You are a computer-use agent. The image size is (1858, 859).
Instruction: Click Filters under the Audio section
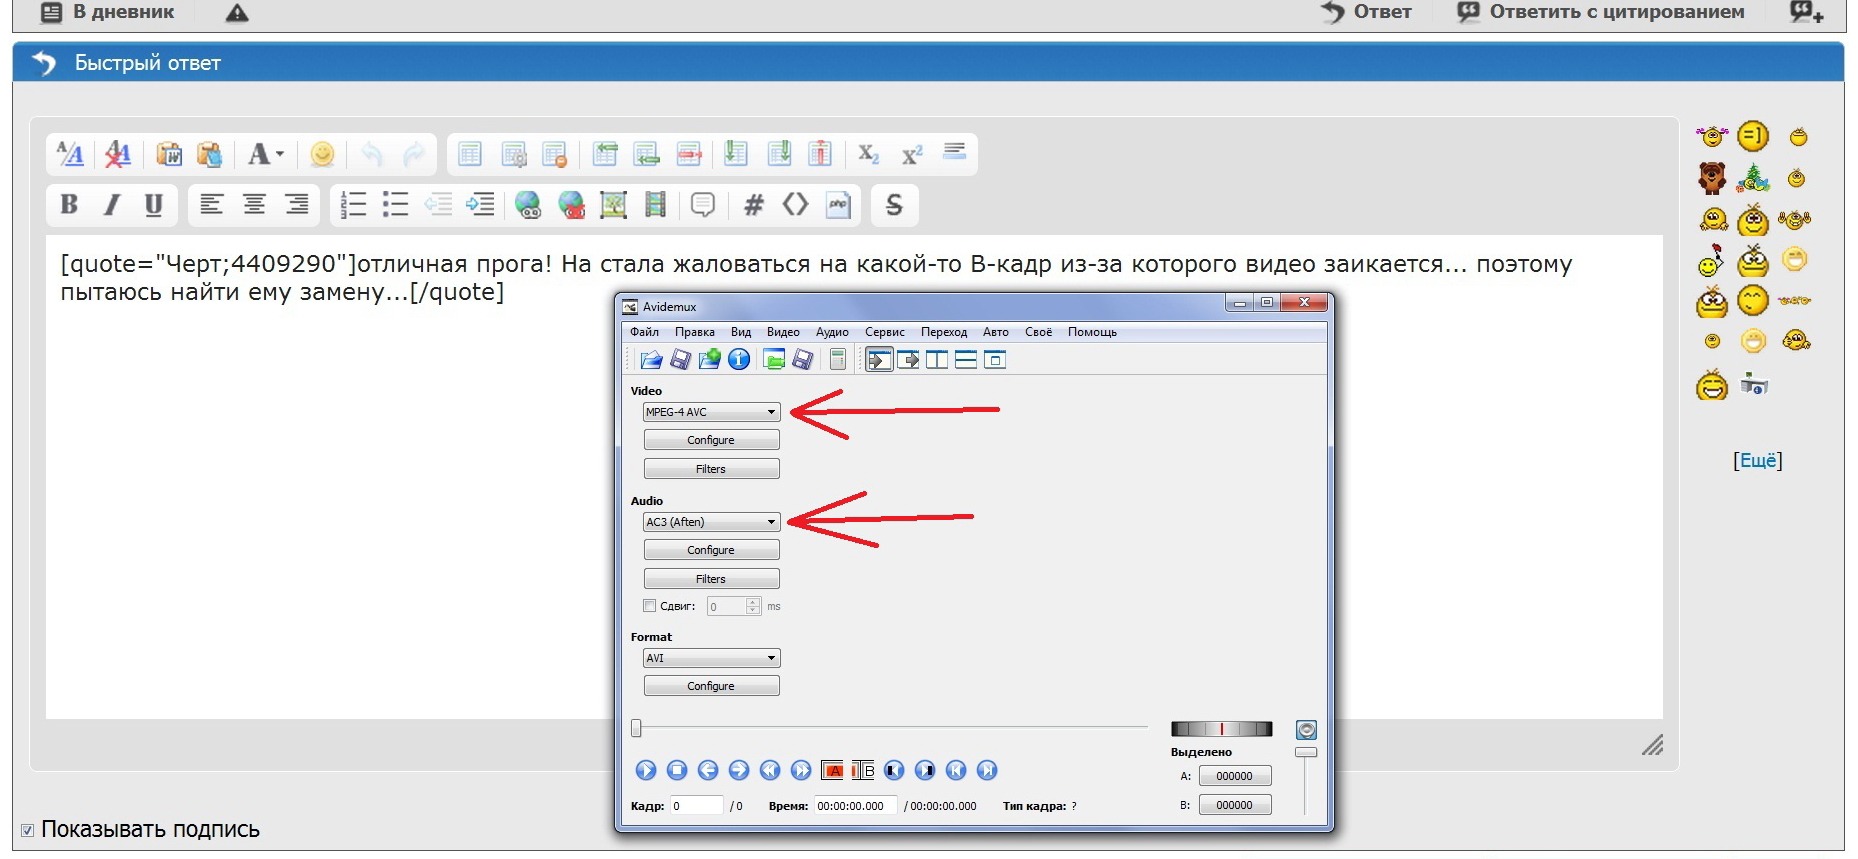[x=711, y=579]
